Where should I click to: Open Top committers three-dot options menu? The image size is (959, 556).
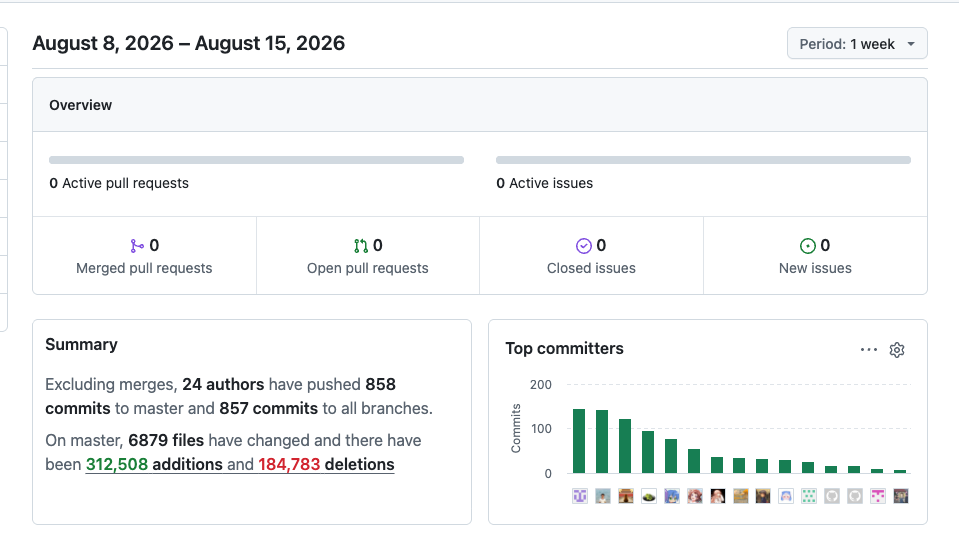point(868,350)
